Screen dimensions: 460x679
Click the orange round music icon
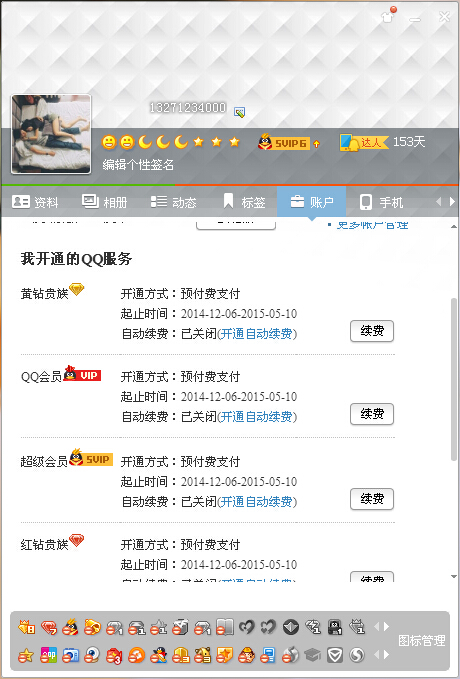coord(136,655)
